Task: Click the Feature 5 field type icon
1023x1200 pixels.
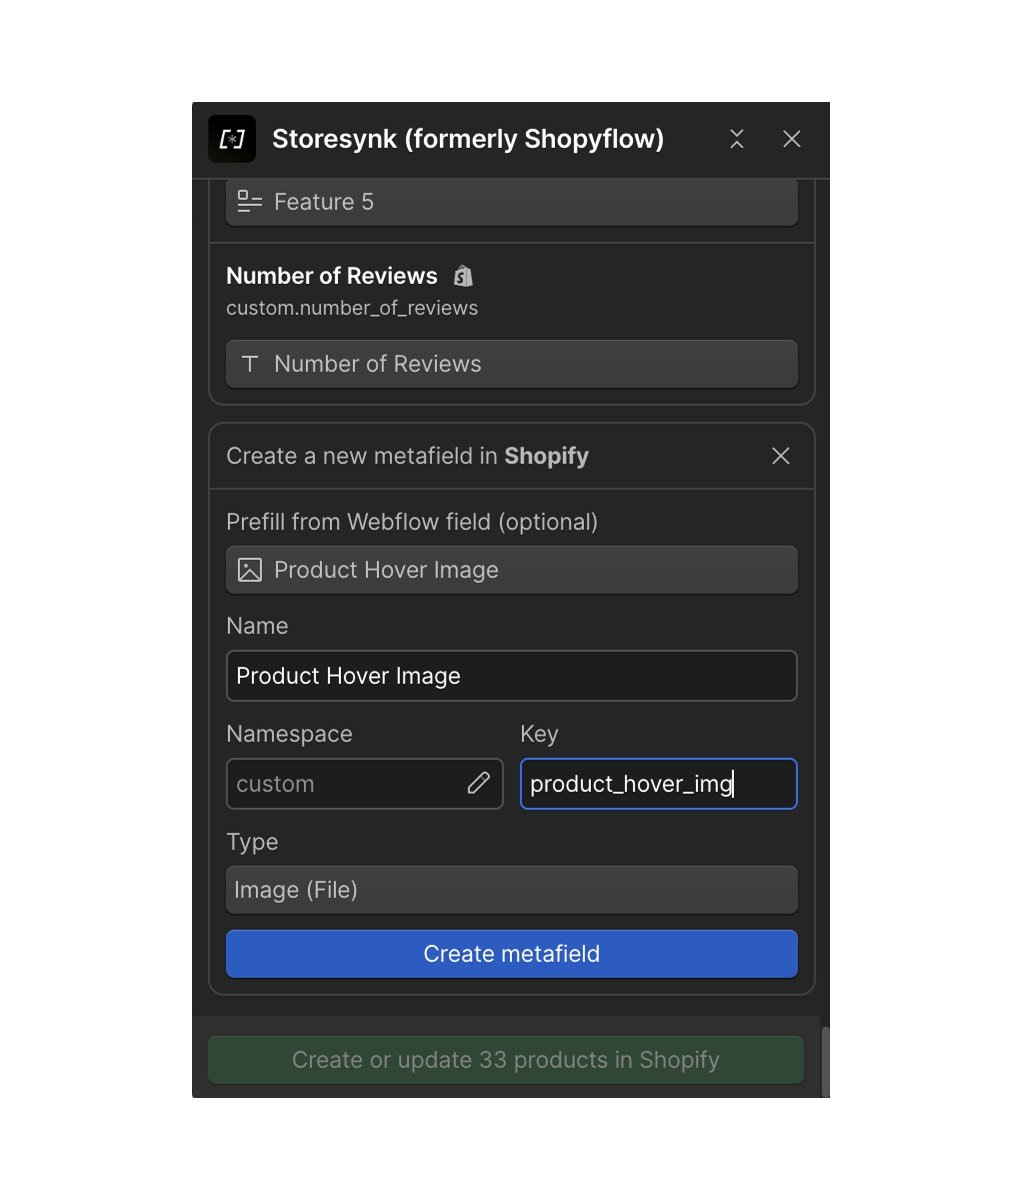Action: [250, 202]
